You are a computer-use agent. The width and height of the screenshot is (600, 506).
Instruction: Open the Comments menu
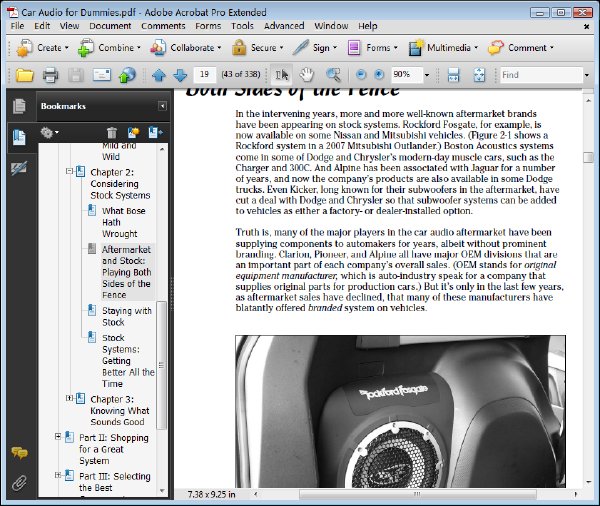click(x=163, y=26)
